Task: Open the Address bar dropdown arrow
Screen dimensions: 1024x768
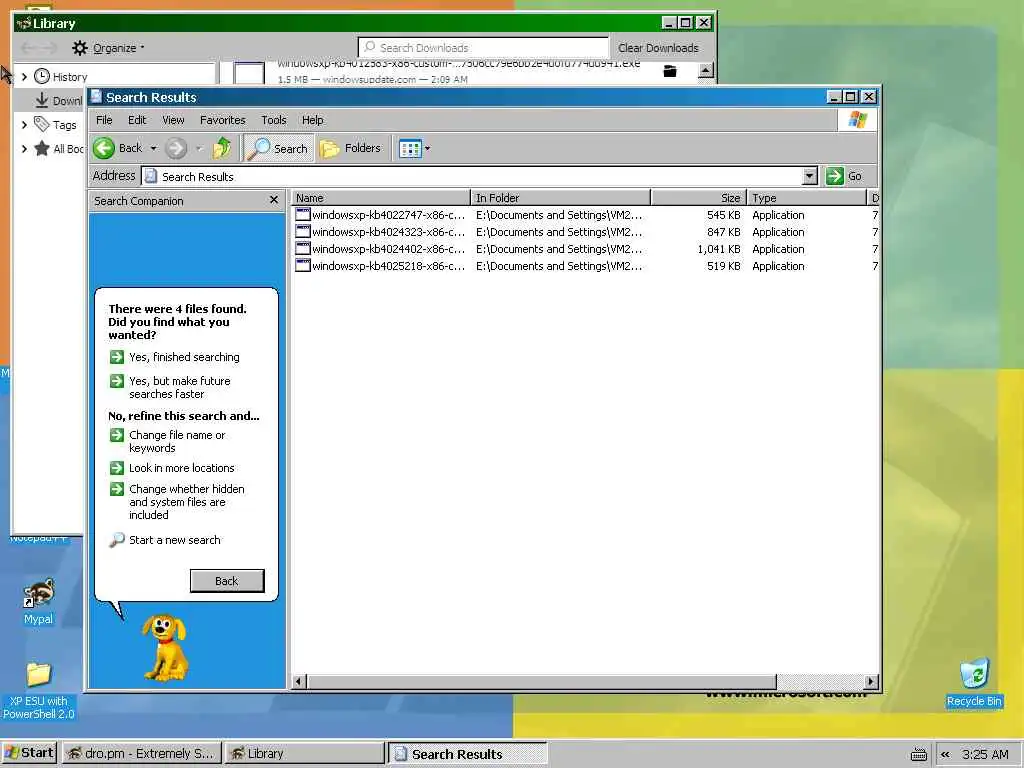Action: point(810,176)
